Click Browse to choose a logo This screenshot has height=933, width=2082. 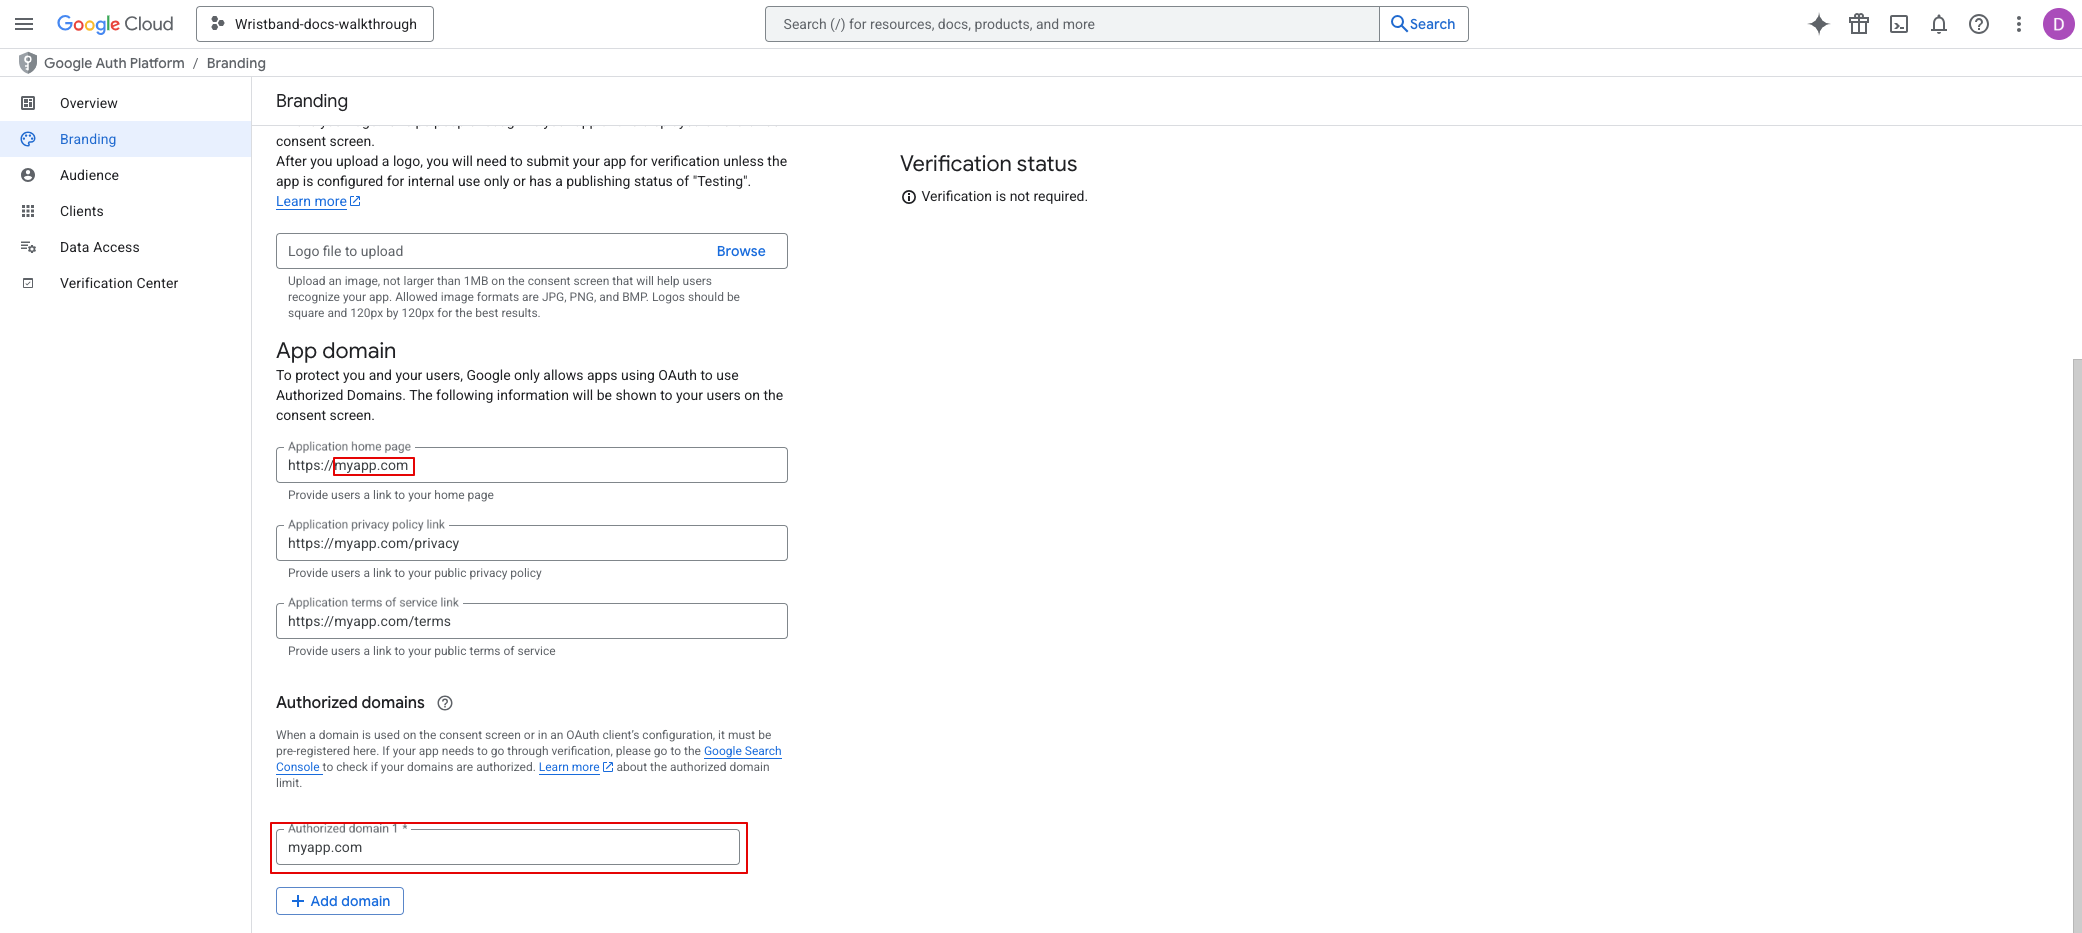tap(741, 251)
